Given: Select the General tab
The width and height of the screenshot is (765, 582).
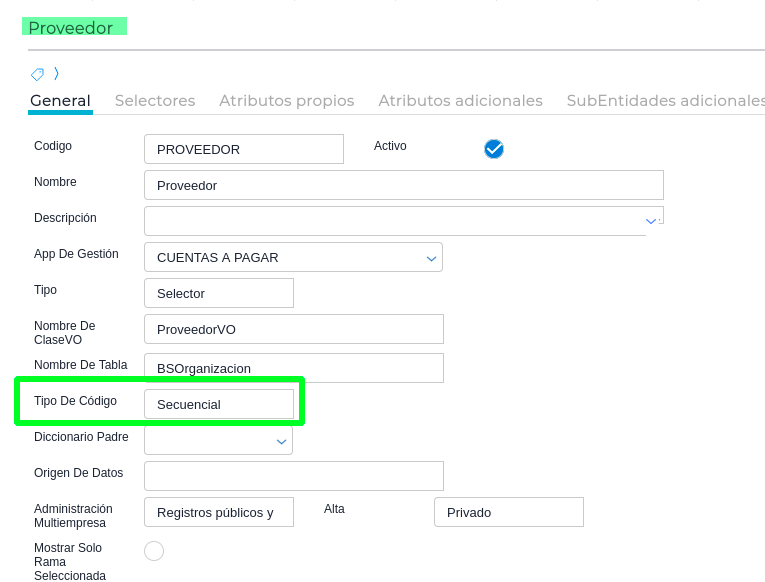Looking at the screenshot, I should pos(60,101).
